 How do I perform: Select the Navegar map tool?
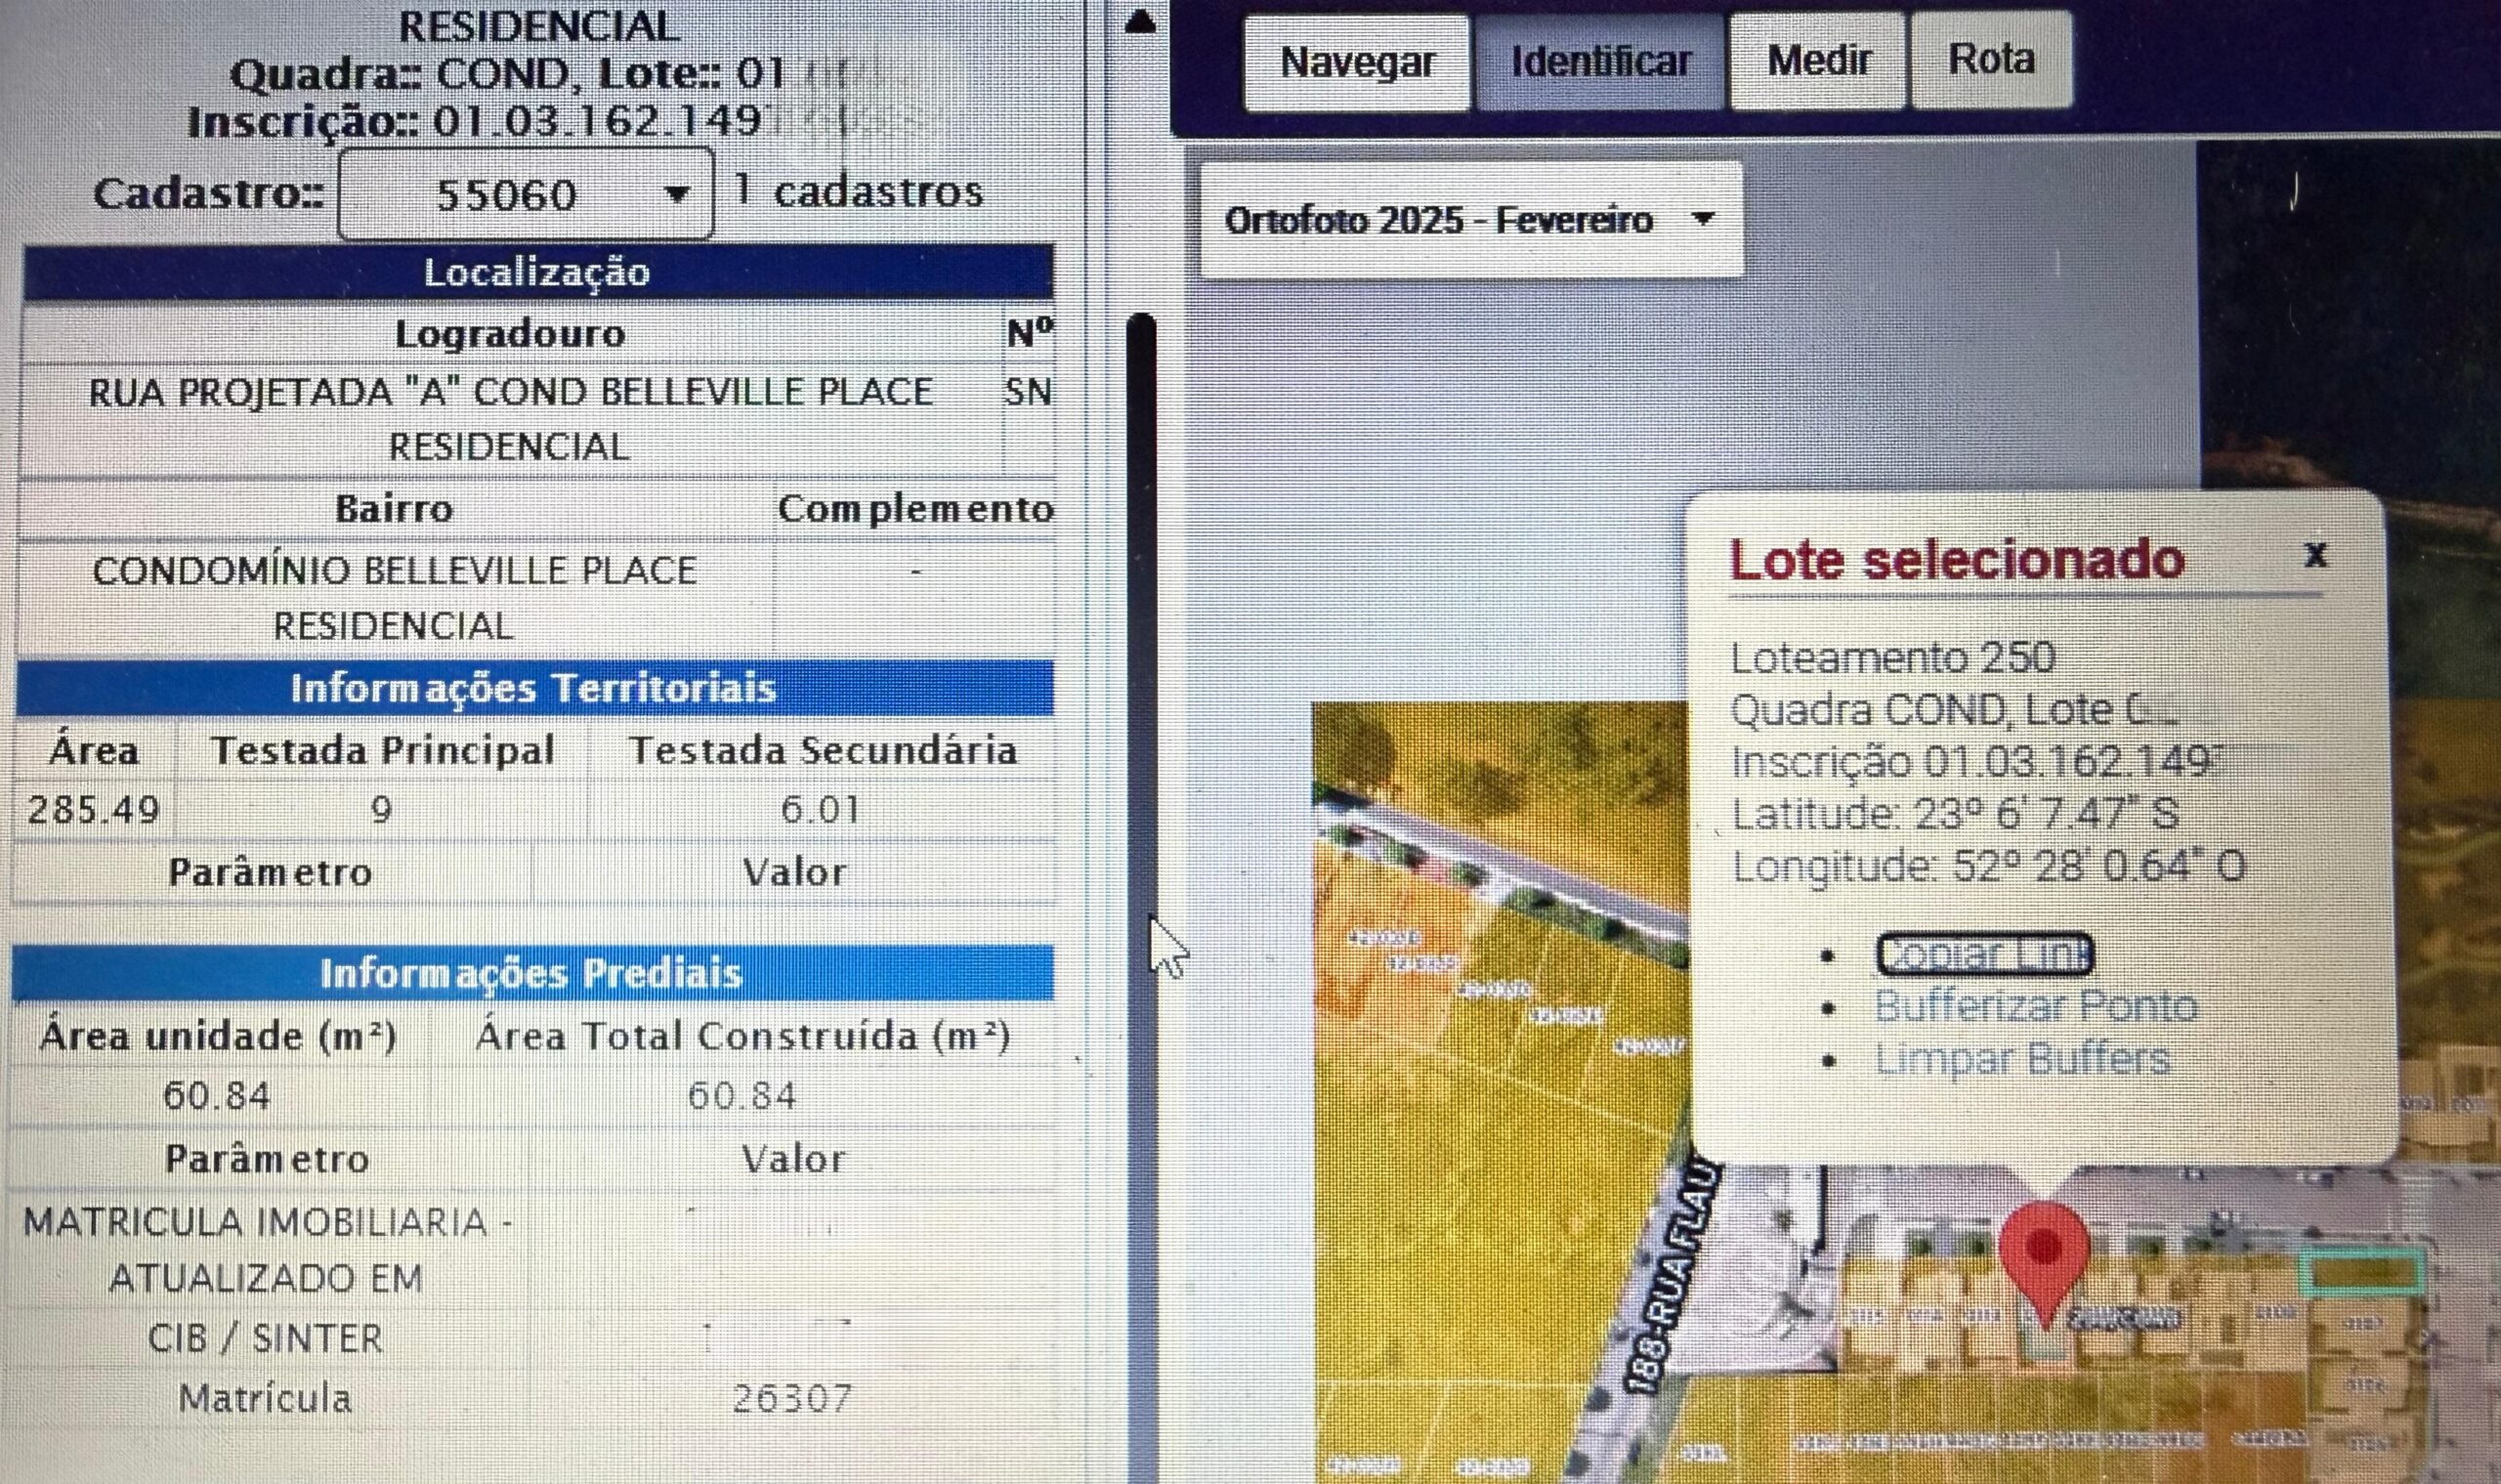(1357, 62)
